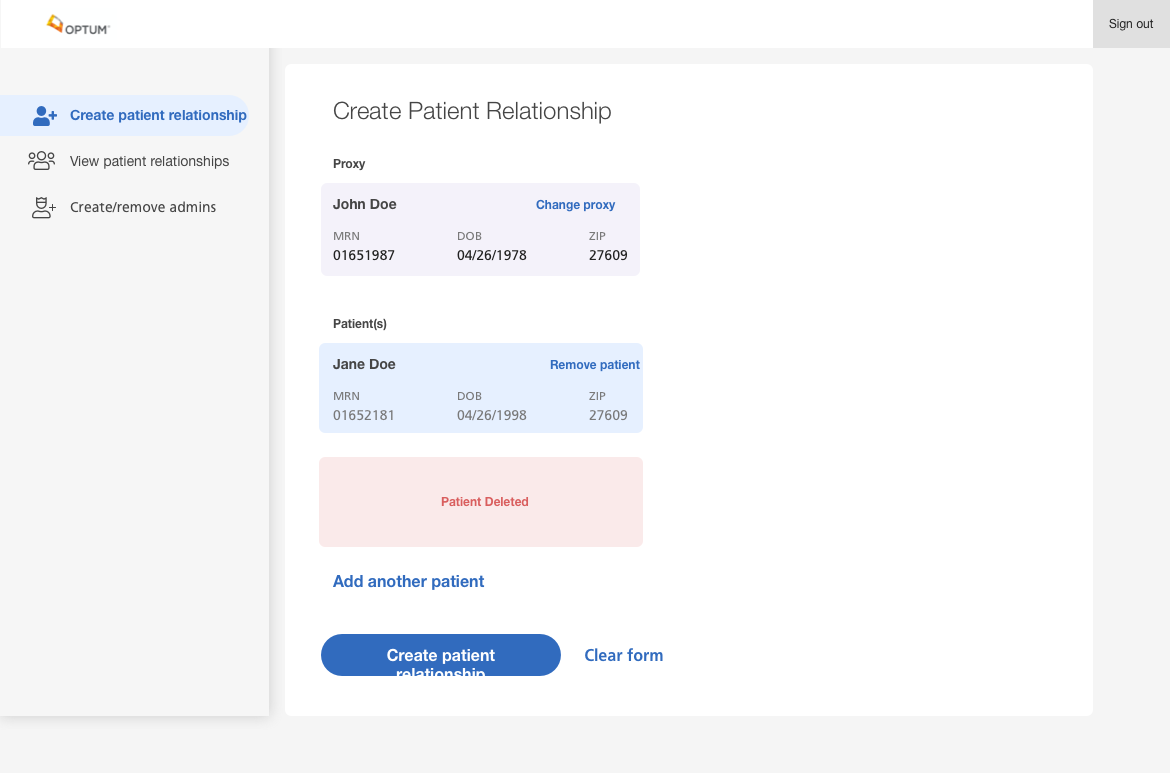
Task: Remove patient Jane Doe
Action: (594, 365)
